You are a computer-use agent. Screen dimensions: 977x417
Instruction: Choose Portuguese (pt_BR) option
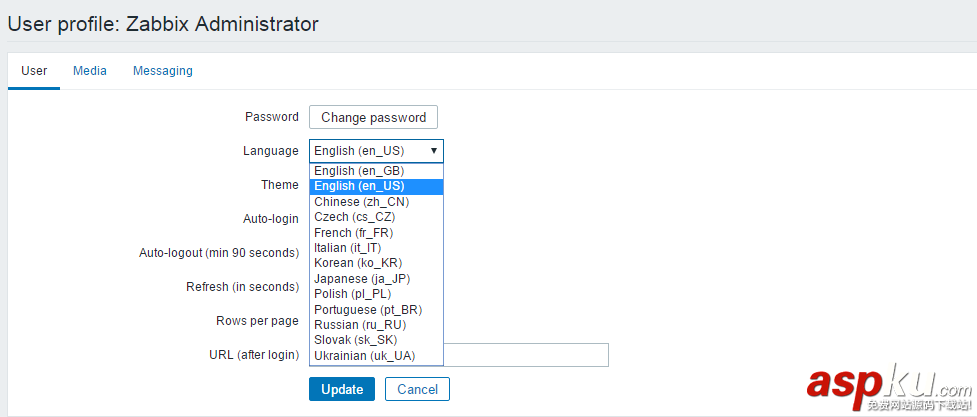point(368,310)
